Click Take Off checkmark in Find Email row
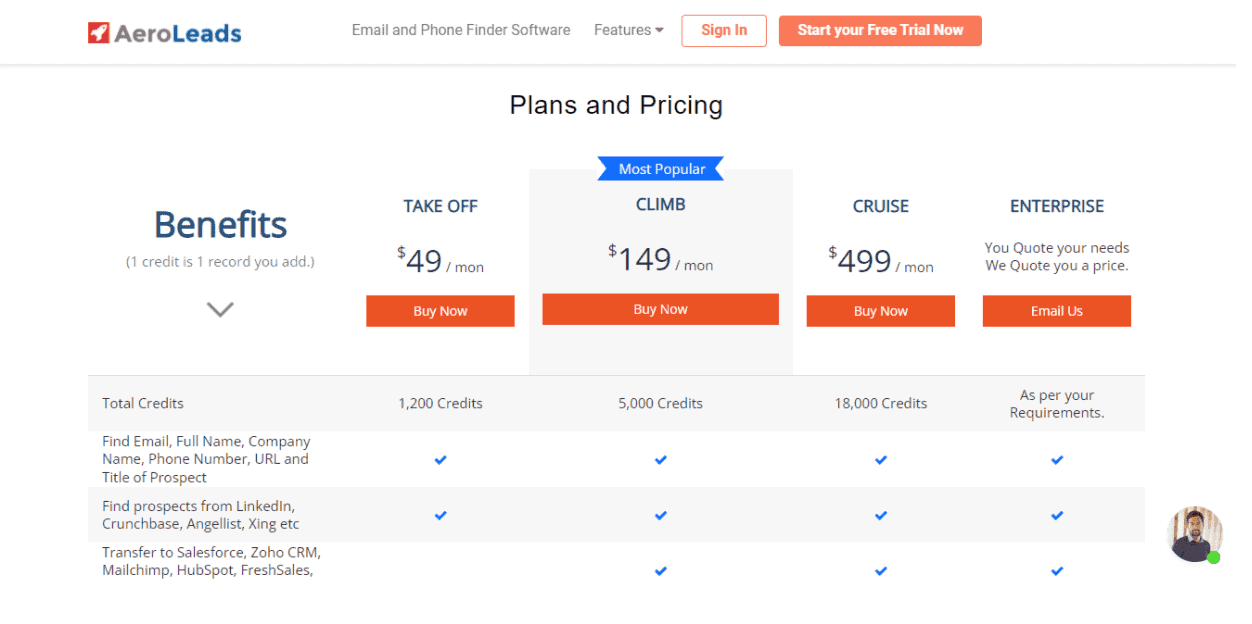 440,460
